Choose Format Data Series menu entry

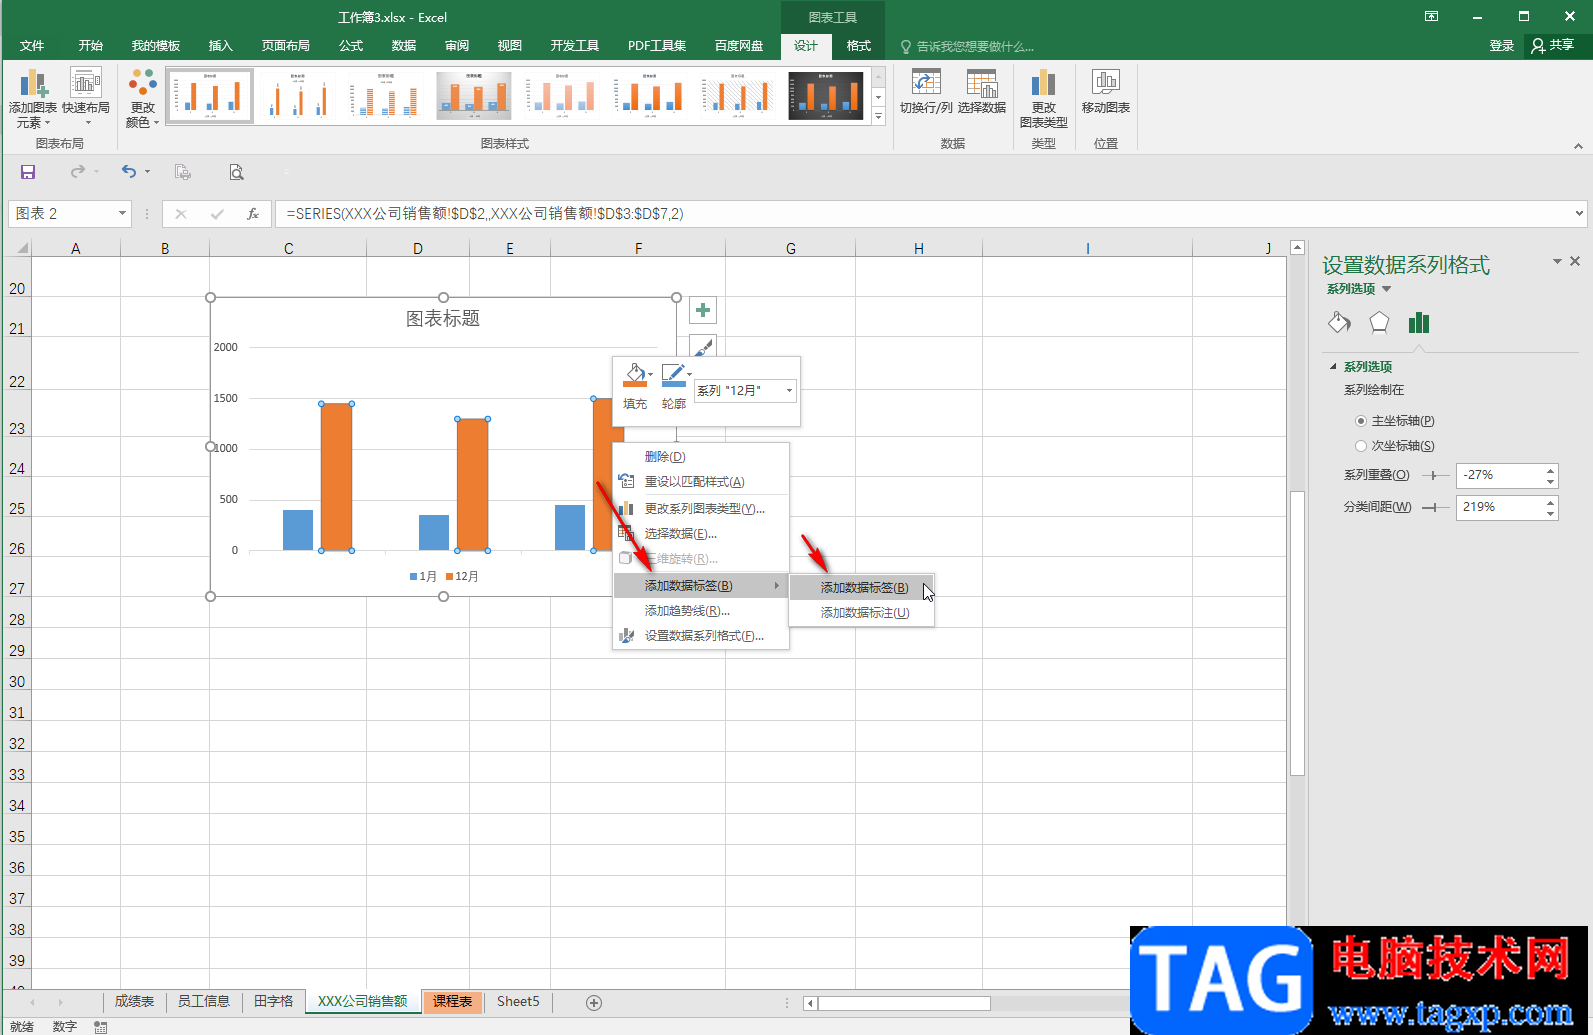(x=701, y=636)
